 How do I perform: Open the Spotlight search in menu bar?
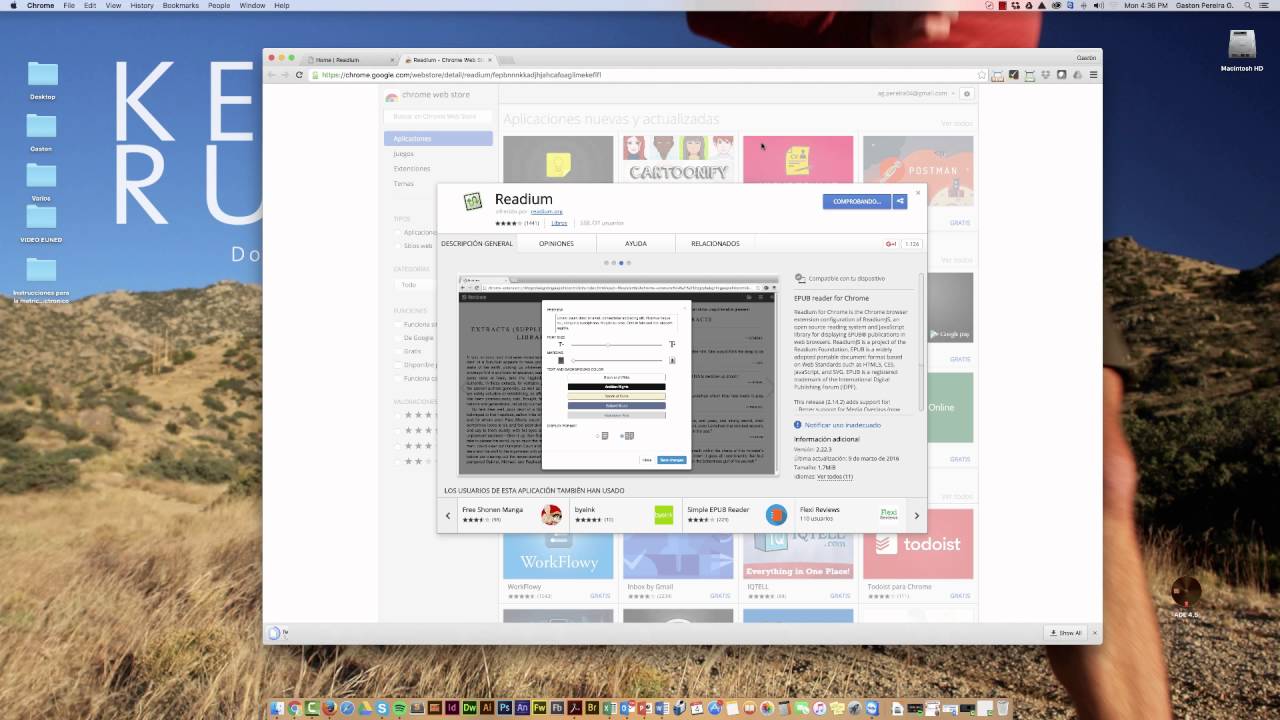pyautogui.click(x=1250, y=5)
